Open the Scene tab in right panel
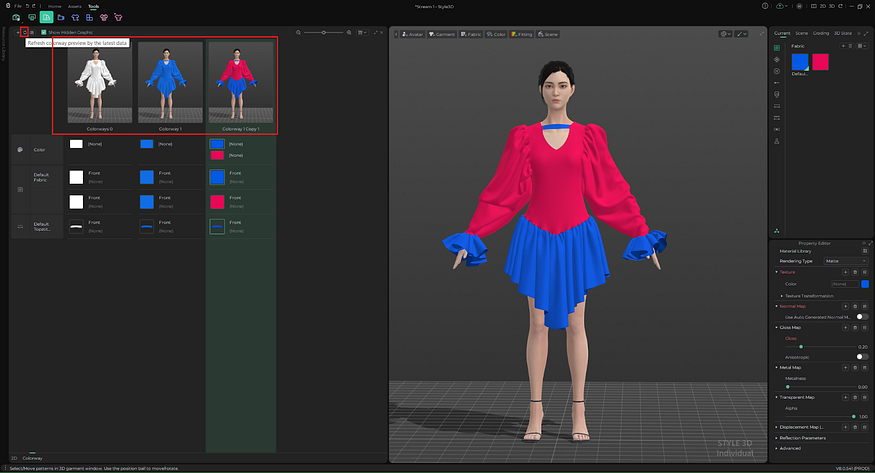 [x=801, y=33]
